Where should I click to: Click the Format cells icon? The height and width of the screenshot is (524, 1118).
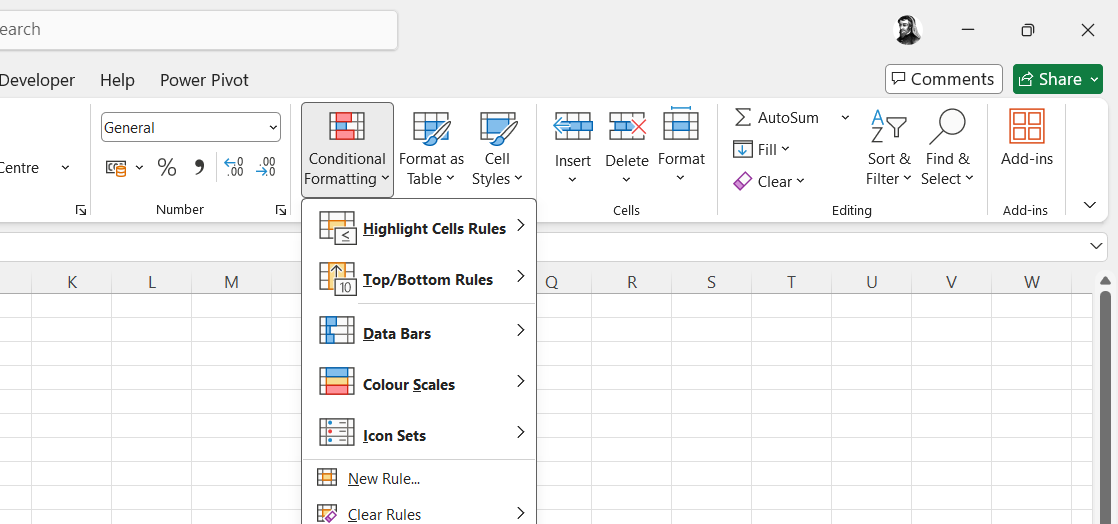click(x=681, y=125)
